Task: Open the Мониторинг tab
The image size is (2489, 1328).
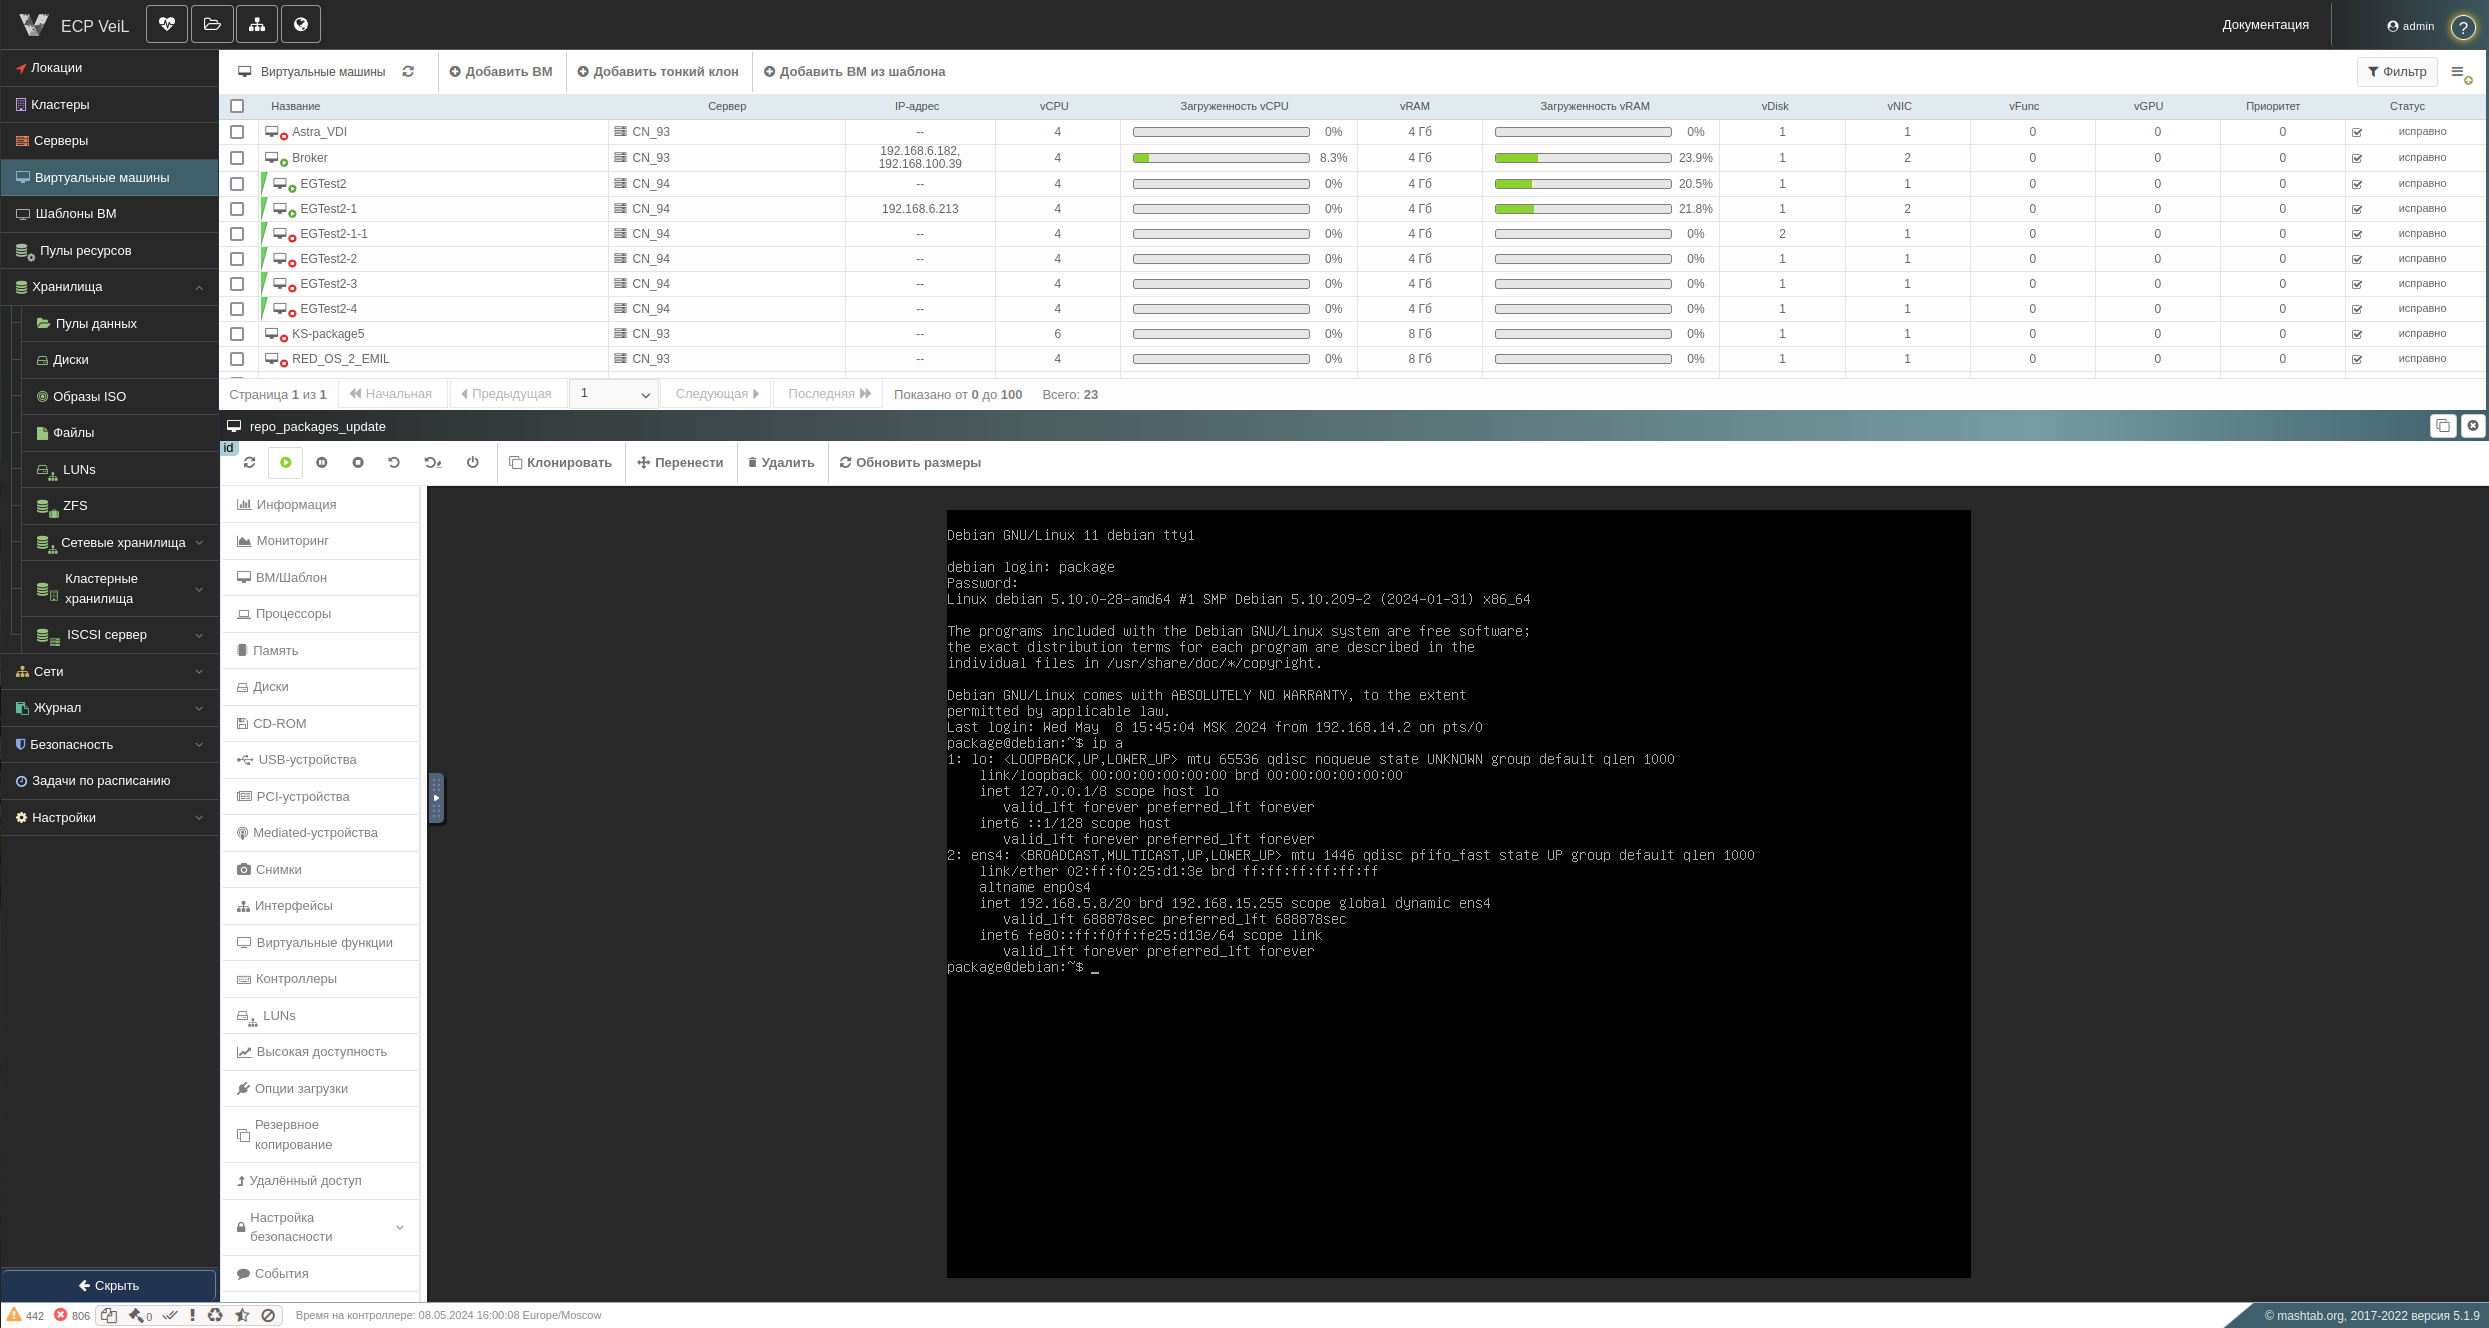Action: (x=320, y=541)
